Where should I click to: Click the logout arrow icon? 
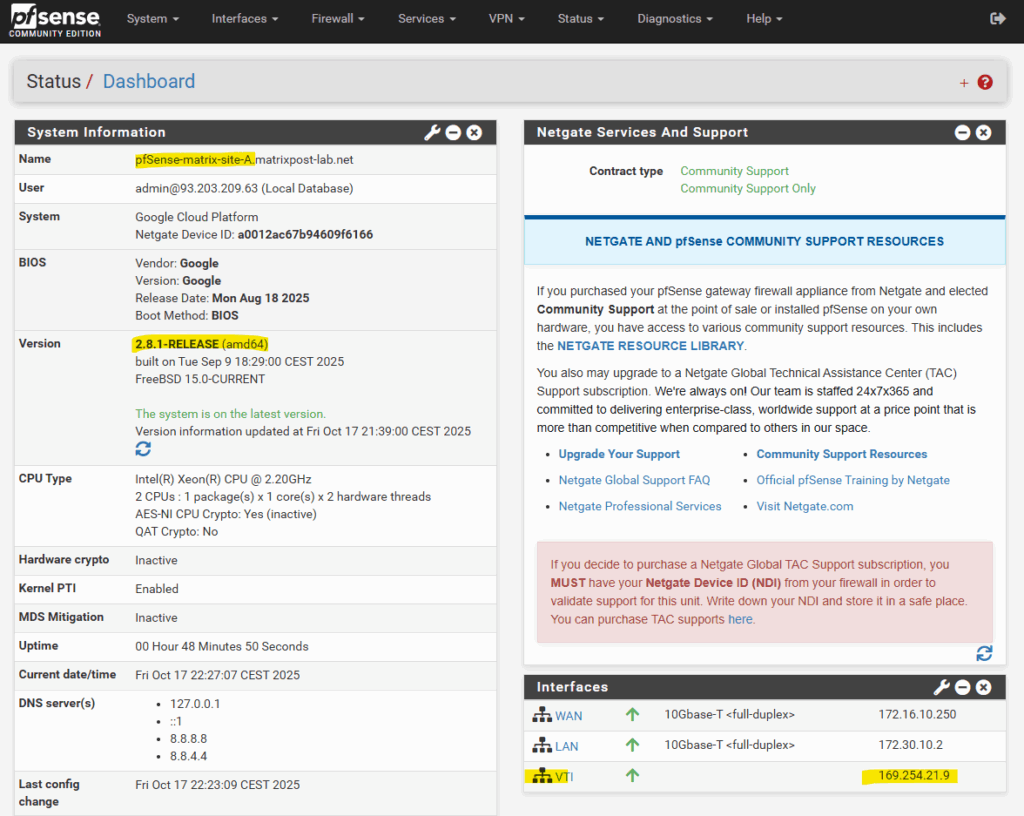pos(997,19)
